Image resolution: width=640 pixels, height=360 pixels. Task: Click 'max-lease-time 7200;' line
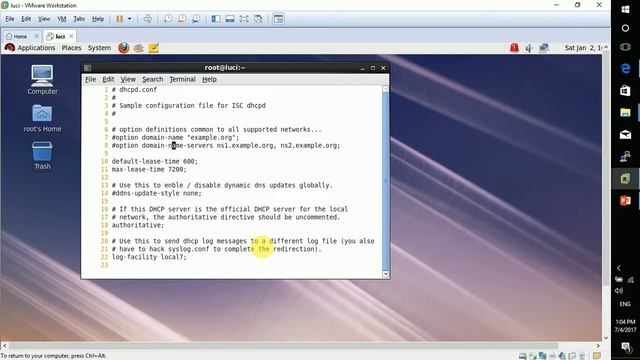(x=149, y=169)
